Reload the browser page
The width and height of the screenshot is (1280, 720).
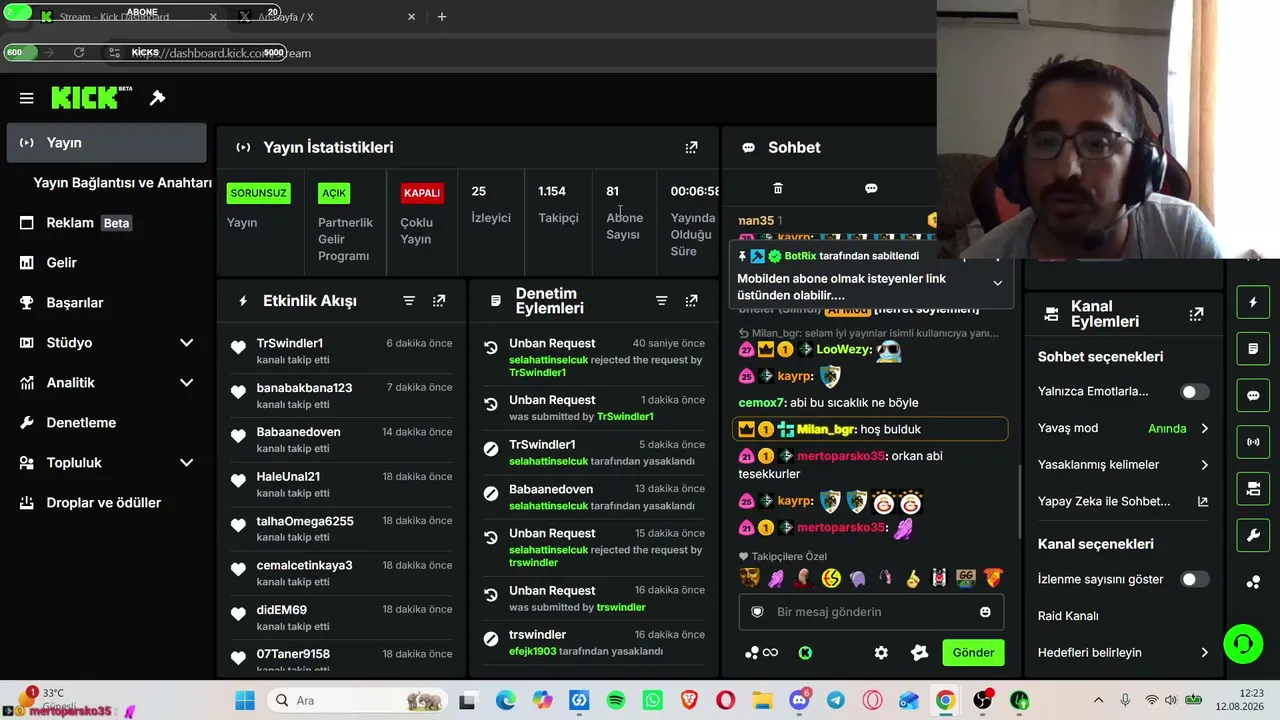(x=79, y=52)
